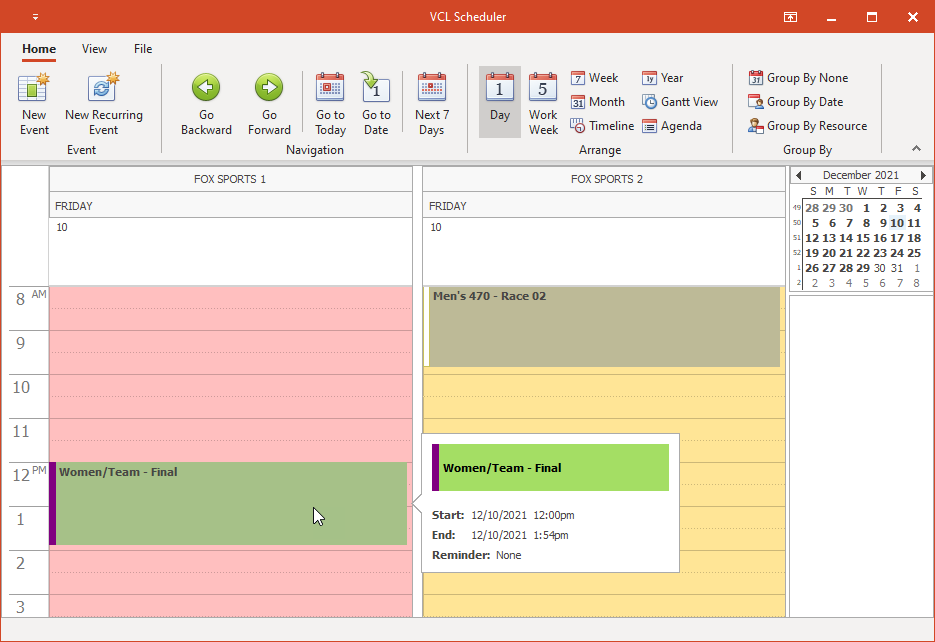Select the Day view in Arrange group
Image resolution: width=935 pixels, height=642 pixels.
(499, 100)
